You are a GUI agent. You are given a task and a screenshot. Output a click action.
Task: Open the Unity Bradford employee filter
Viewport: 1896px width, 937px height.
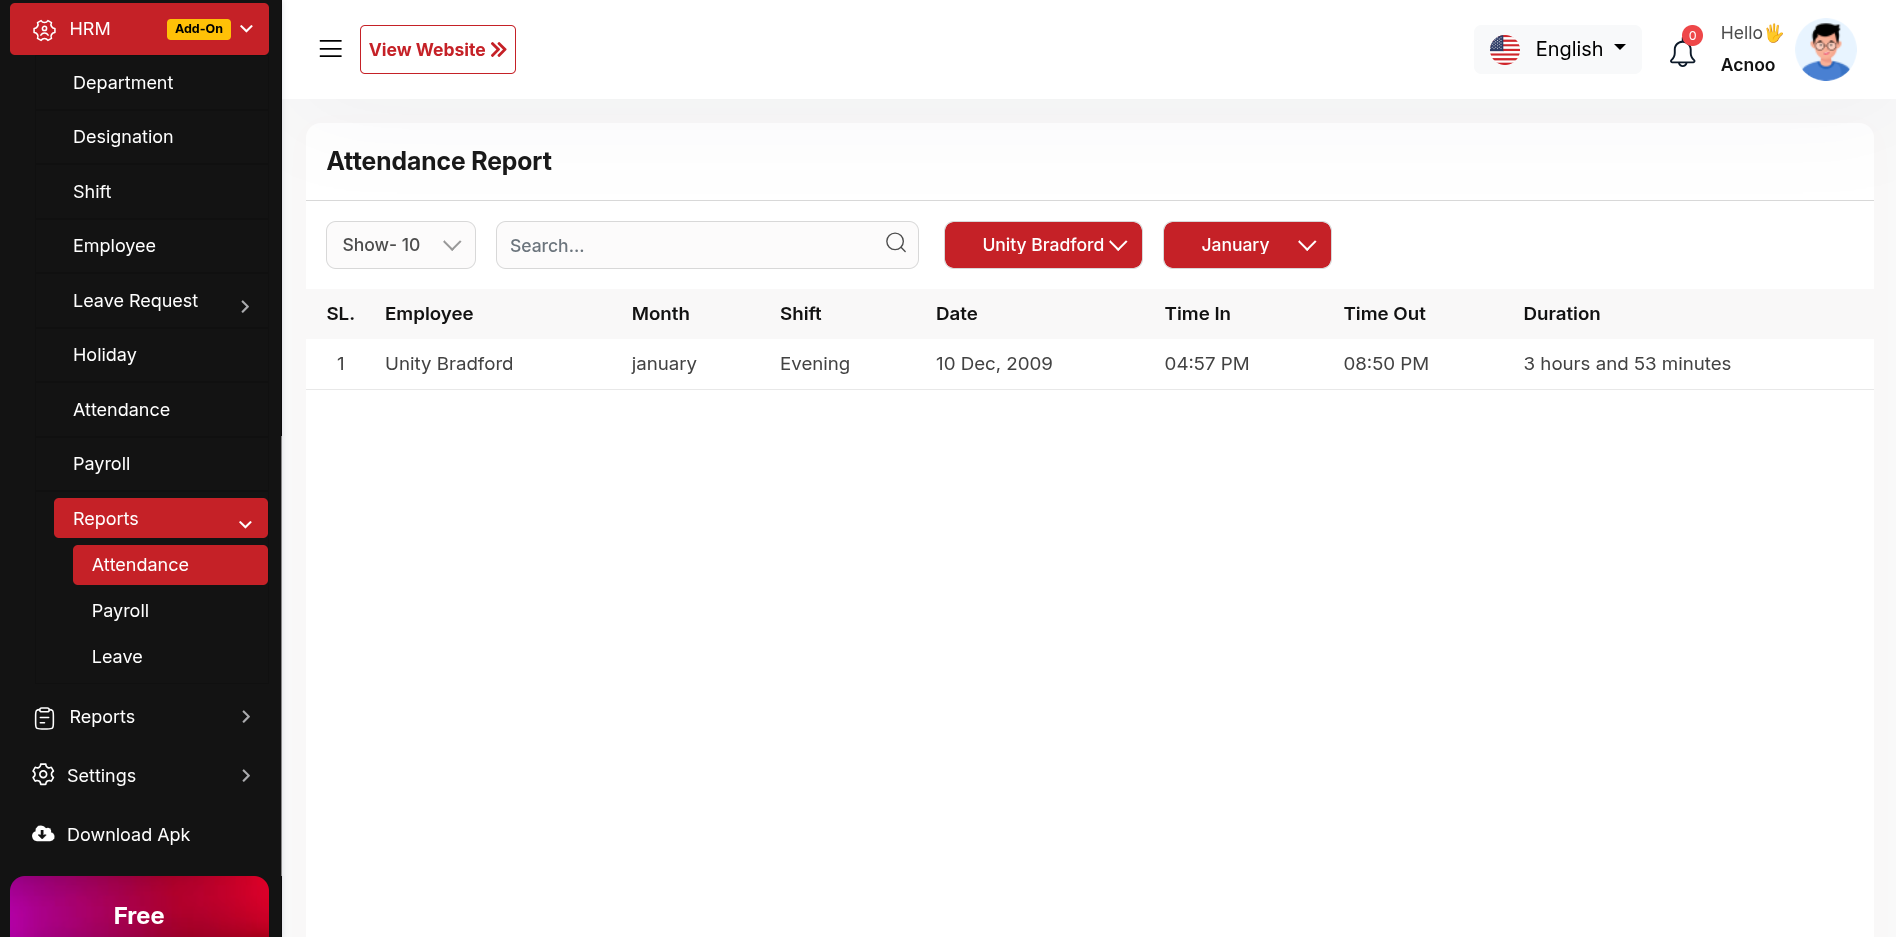(x=1042, y=245)
